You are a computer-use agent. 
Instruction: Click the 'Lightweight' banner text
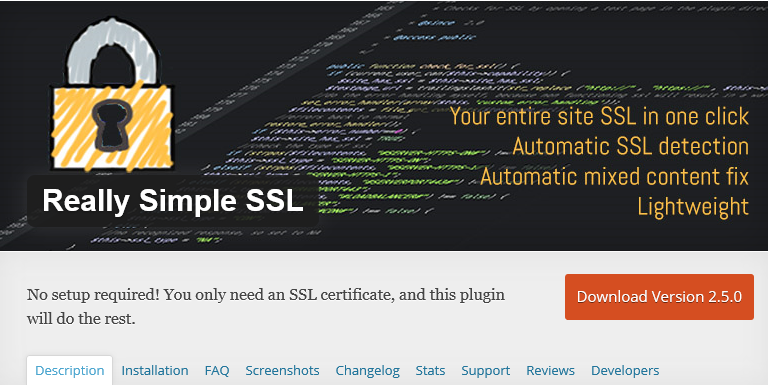tap(693, 207)
